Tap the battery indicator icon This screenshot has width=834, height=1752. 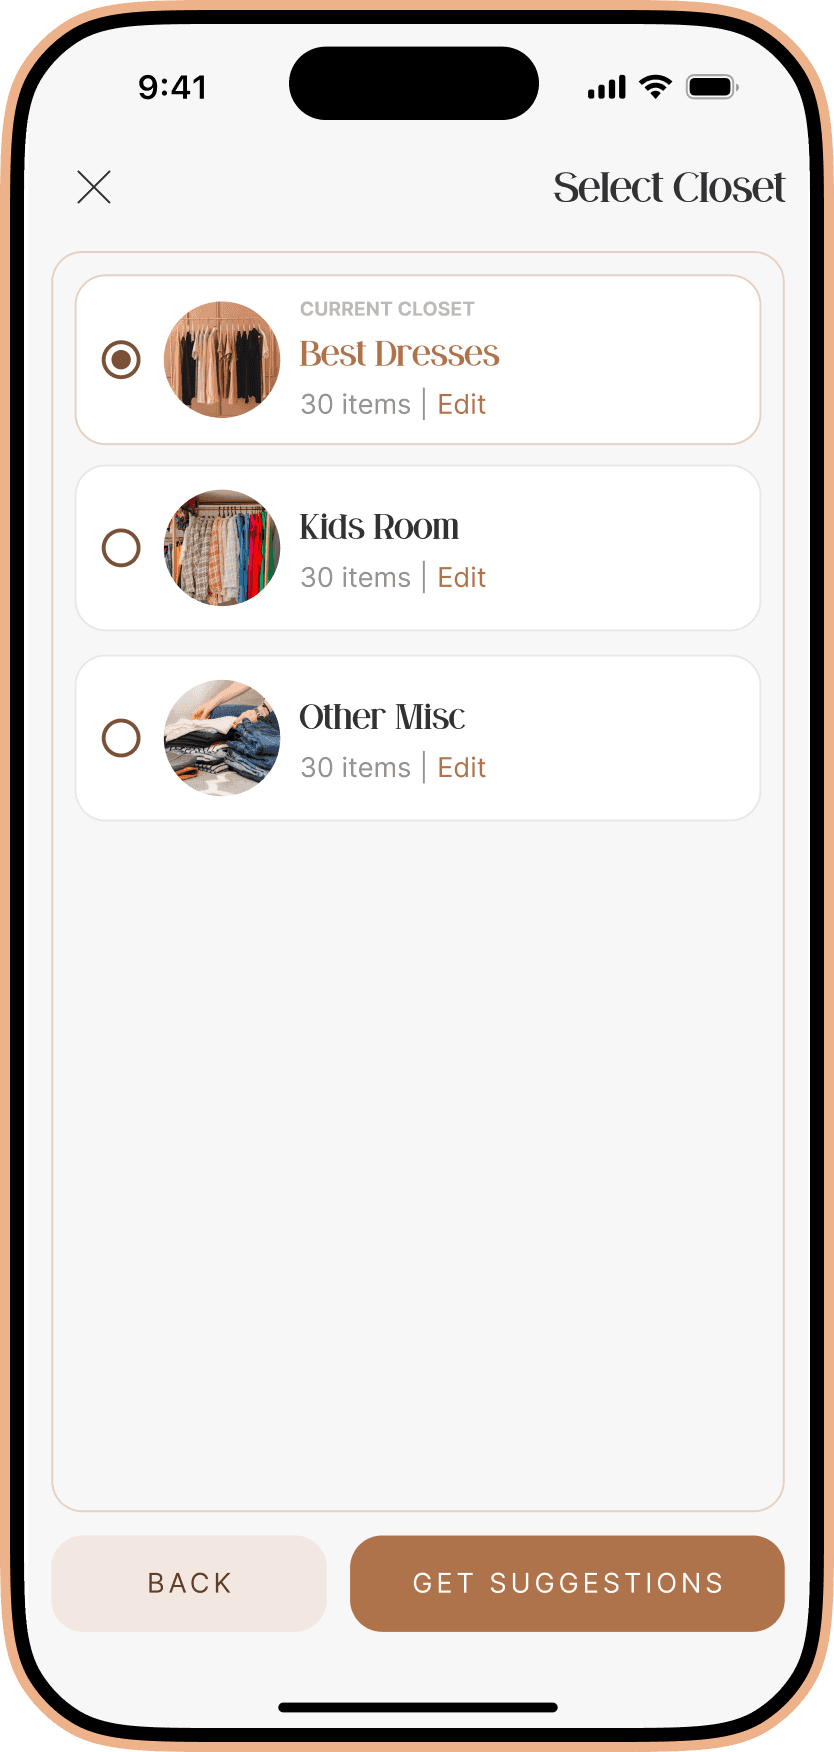(712, 87)
